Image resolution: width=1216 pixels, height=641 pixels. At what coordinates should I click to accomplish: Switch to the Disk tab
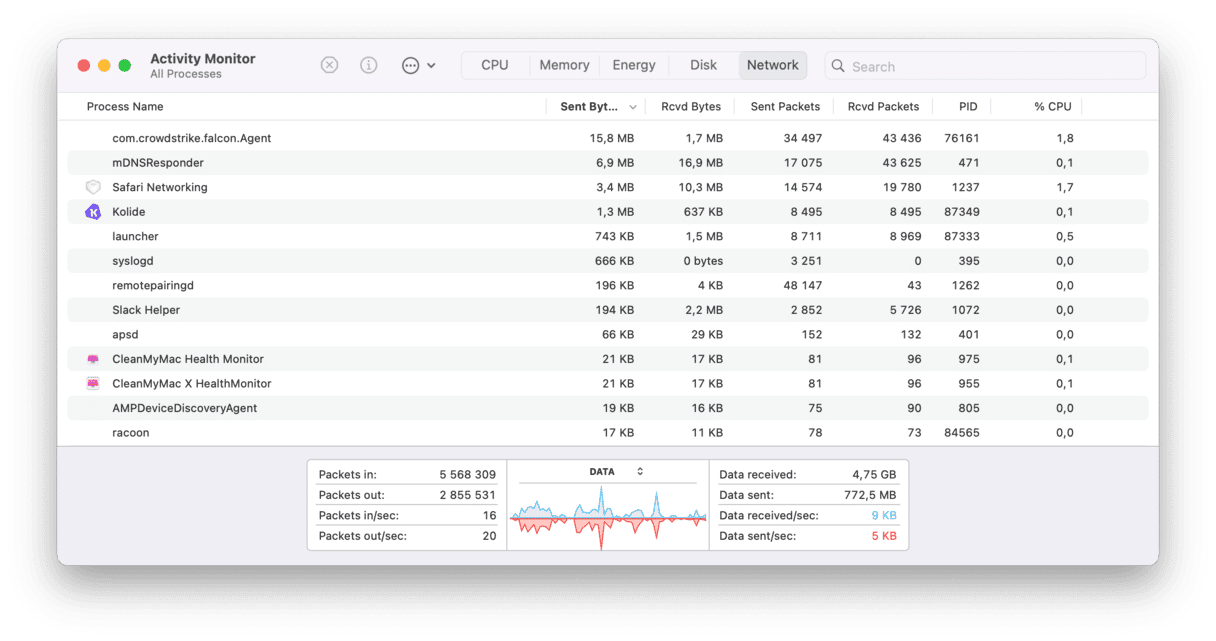(703, 65)
